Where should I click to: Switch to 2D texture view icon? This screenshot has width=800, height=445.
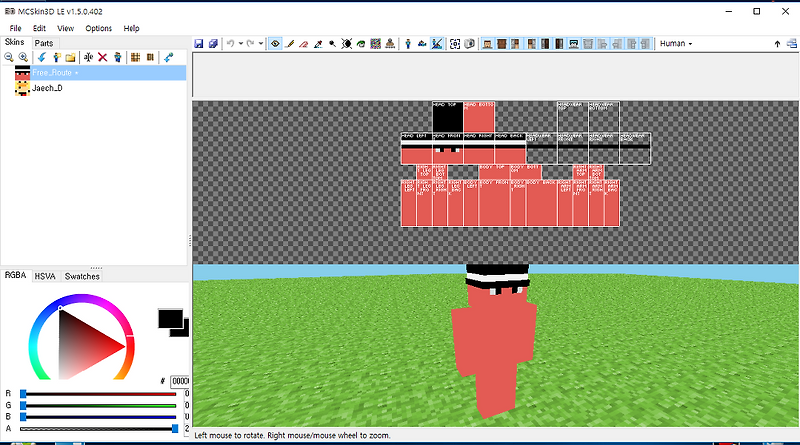[422, 44]
